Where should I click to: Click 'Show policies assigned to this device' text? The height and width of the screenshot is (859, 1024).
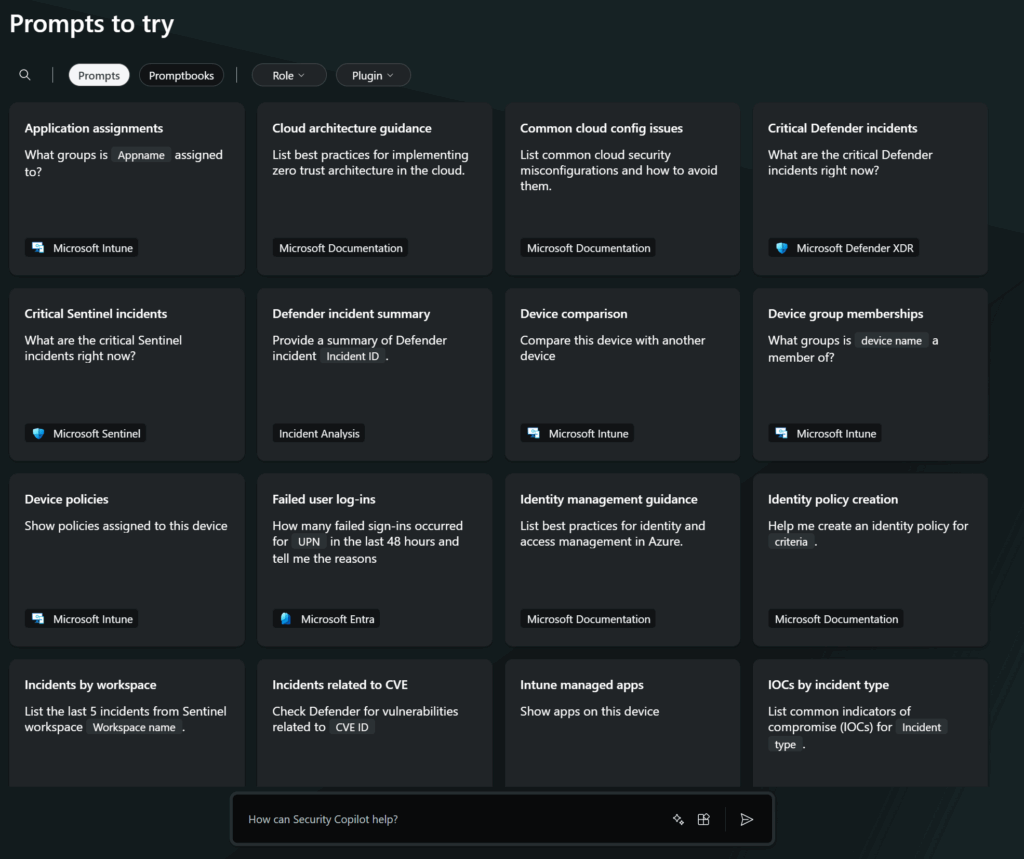tap(126, 526)
